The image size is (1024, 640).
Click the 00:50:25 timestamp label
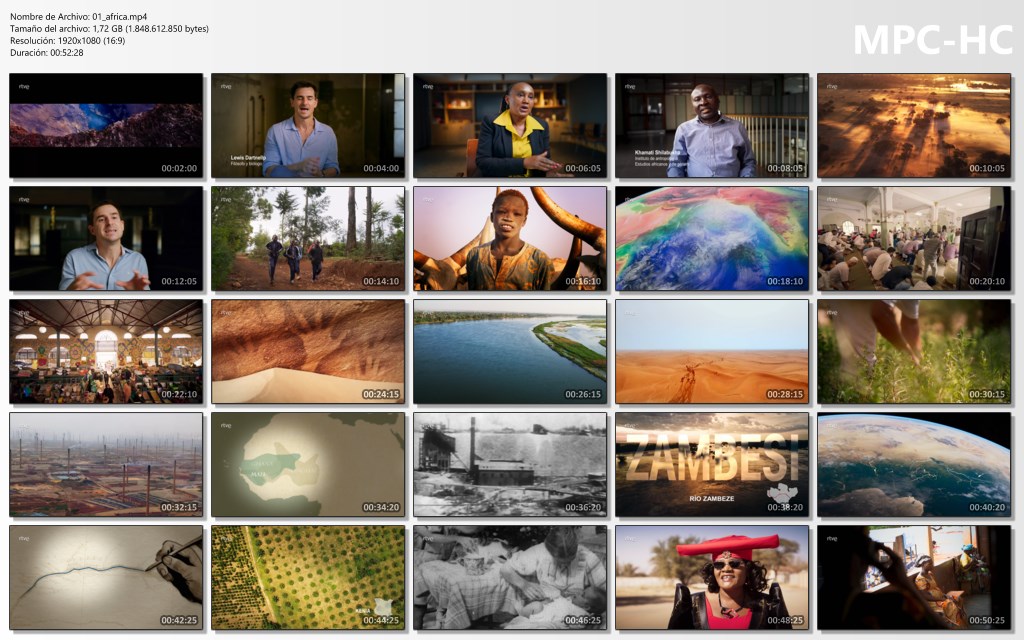(x=985, y=620)
